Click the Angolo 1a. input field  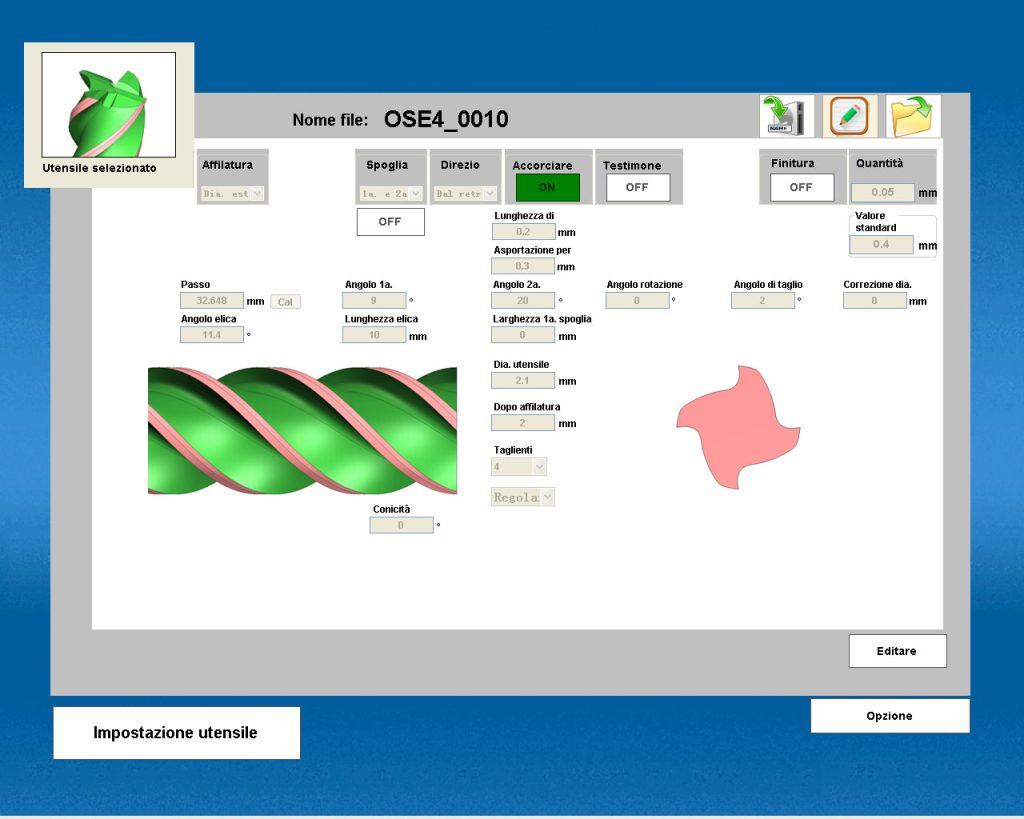pos(374,300)
